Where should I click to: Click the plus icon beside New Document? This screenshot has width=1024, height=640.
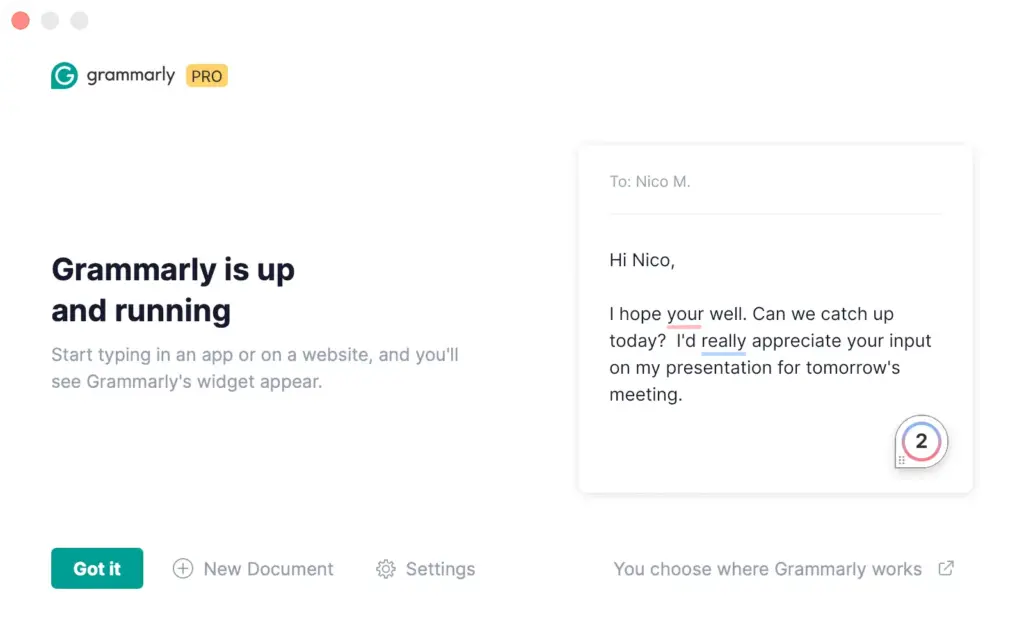coord(183,569)
